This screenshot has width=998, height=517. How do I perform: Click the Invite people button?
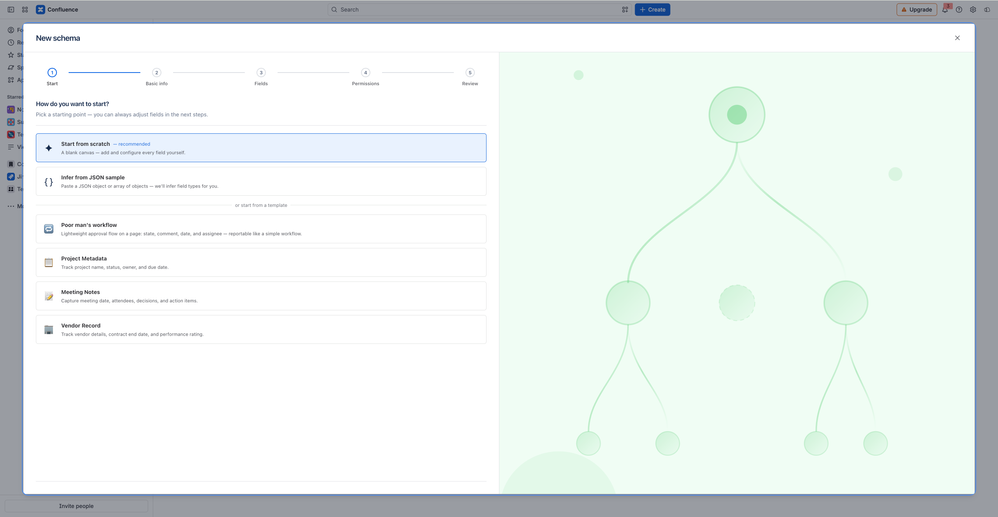(x=76, y=506)
